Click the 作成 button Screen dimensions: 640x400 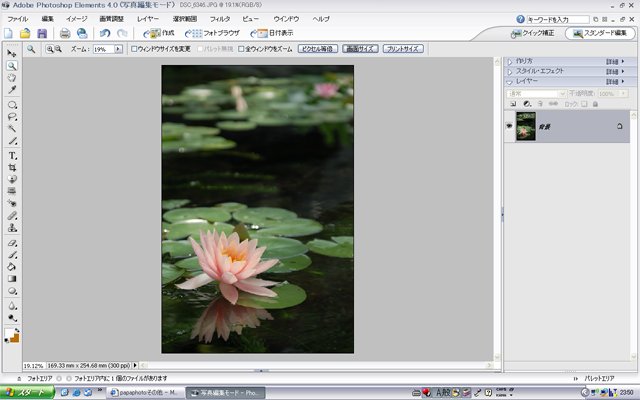pyautogui.click(x=159, y=33)
